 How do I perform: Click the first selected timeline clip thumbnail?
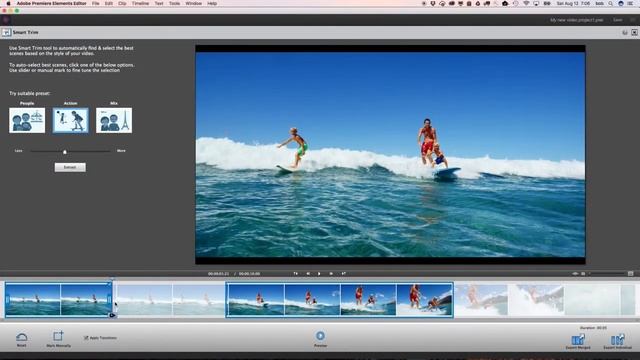33,300
